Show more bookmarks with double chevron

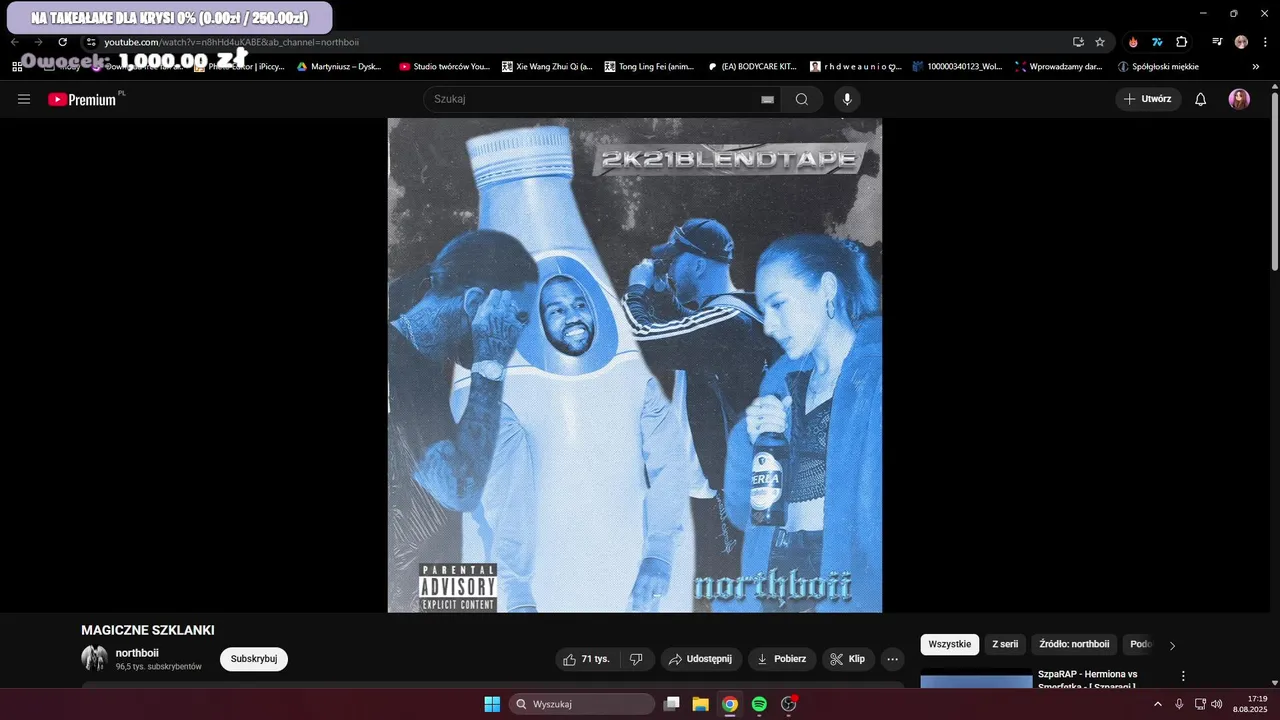coord(1256,67)
